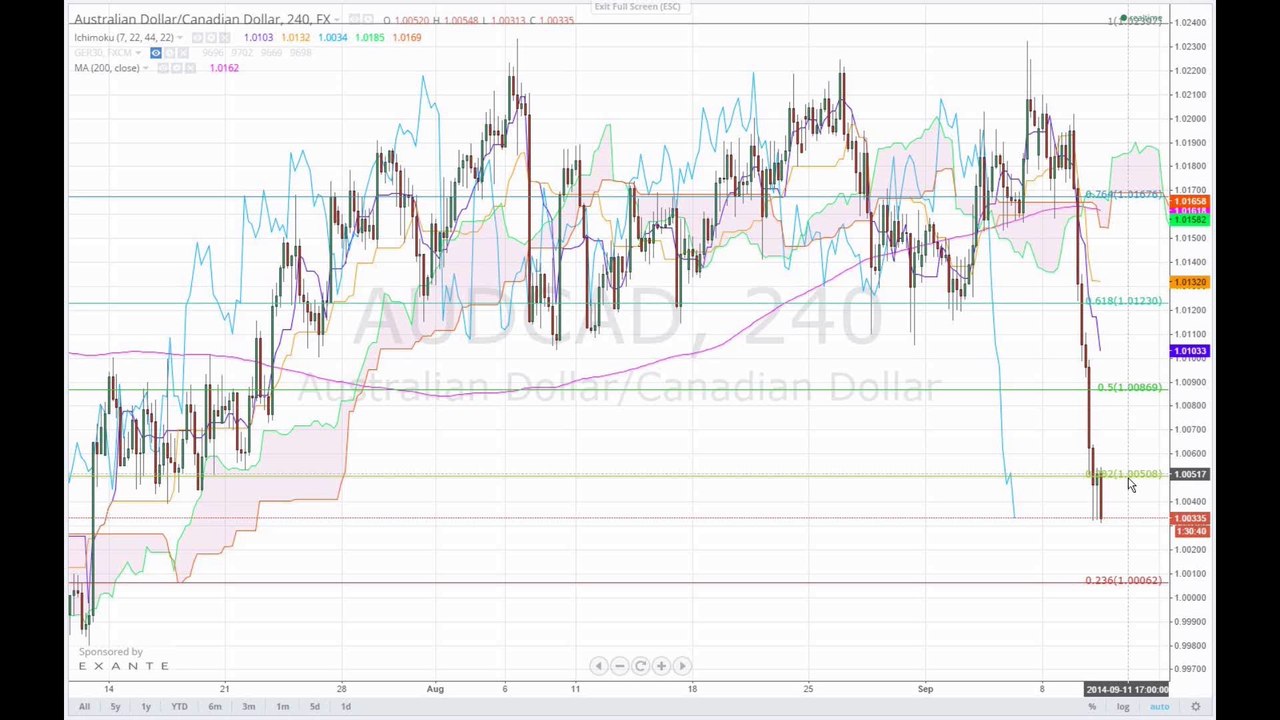
Task: Select the 6m time range
Action: pyautogui.click(x=215, y=707)
